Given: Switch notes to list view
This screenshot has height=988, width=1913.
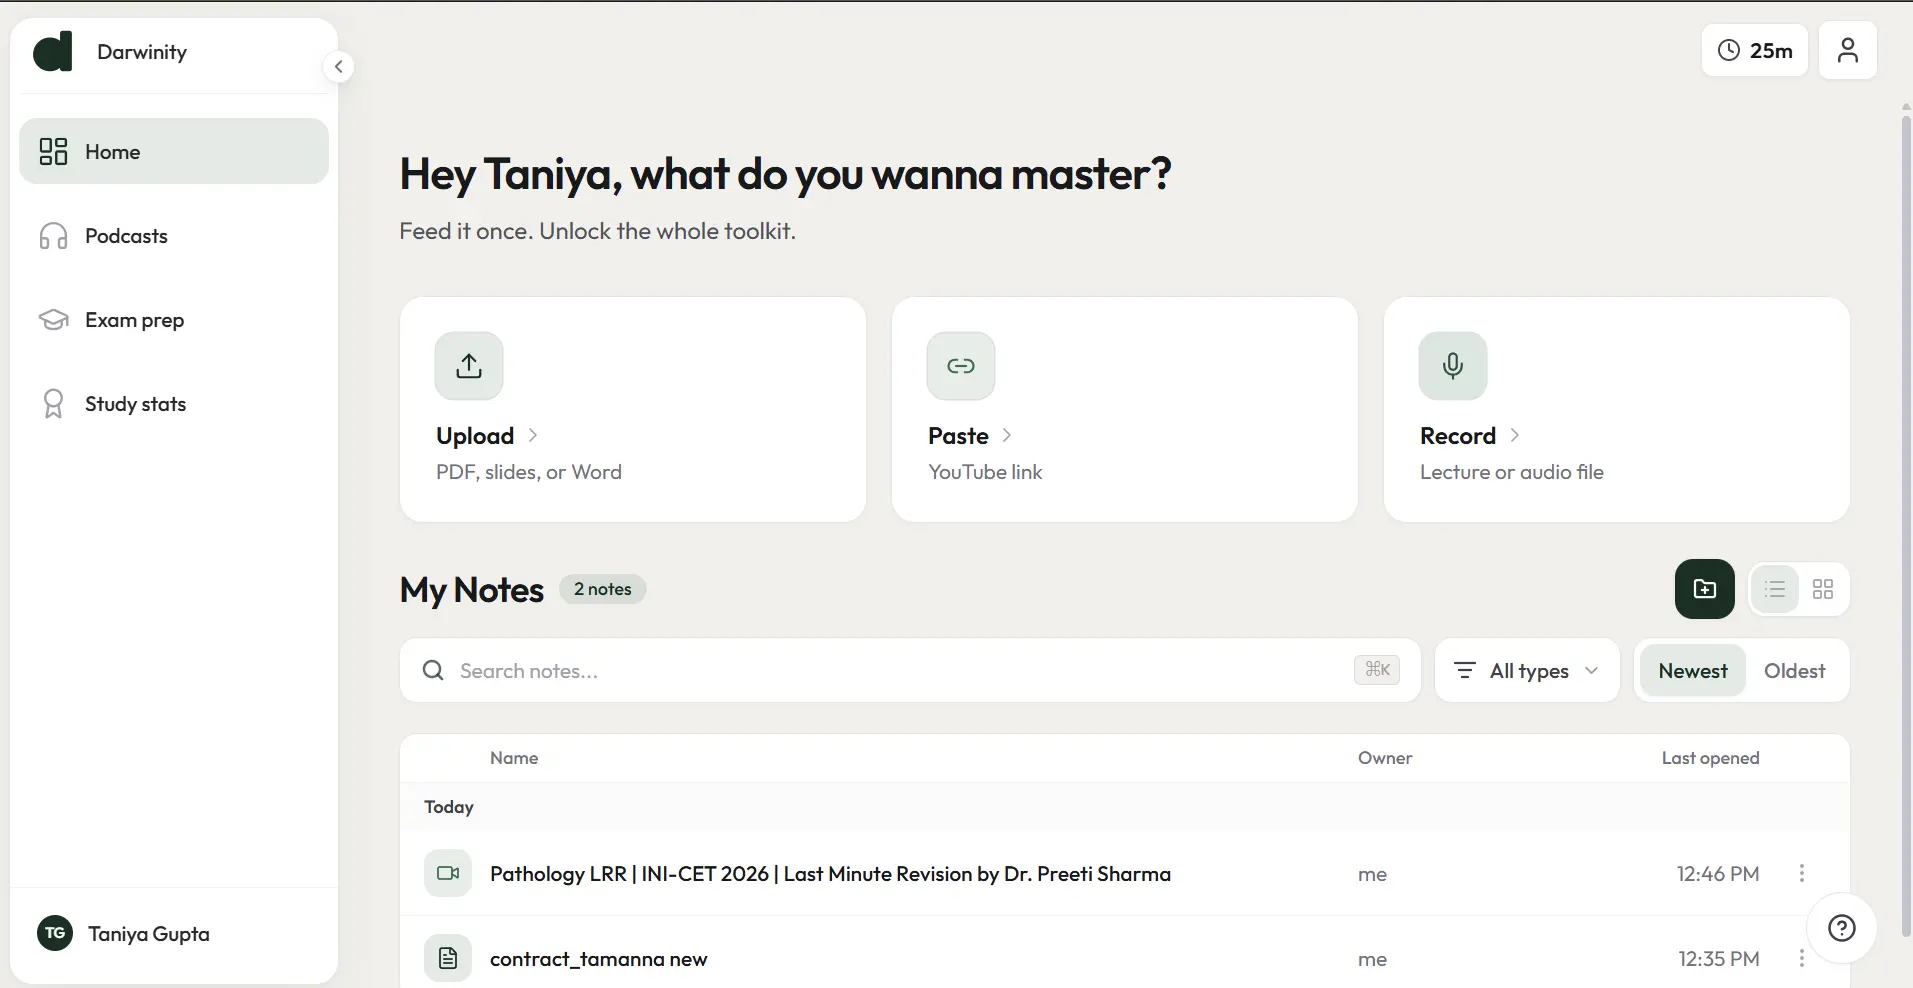Looking at the screenshot, I should (x=1775, y=589).
